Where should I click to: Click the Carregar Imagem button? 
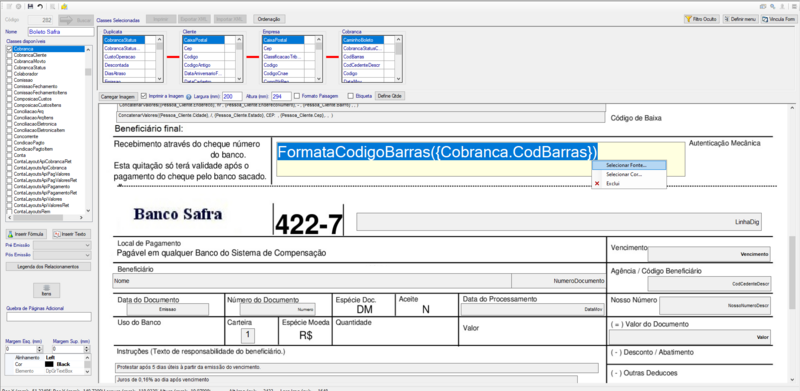click(118, 96)
